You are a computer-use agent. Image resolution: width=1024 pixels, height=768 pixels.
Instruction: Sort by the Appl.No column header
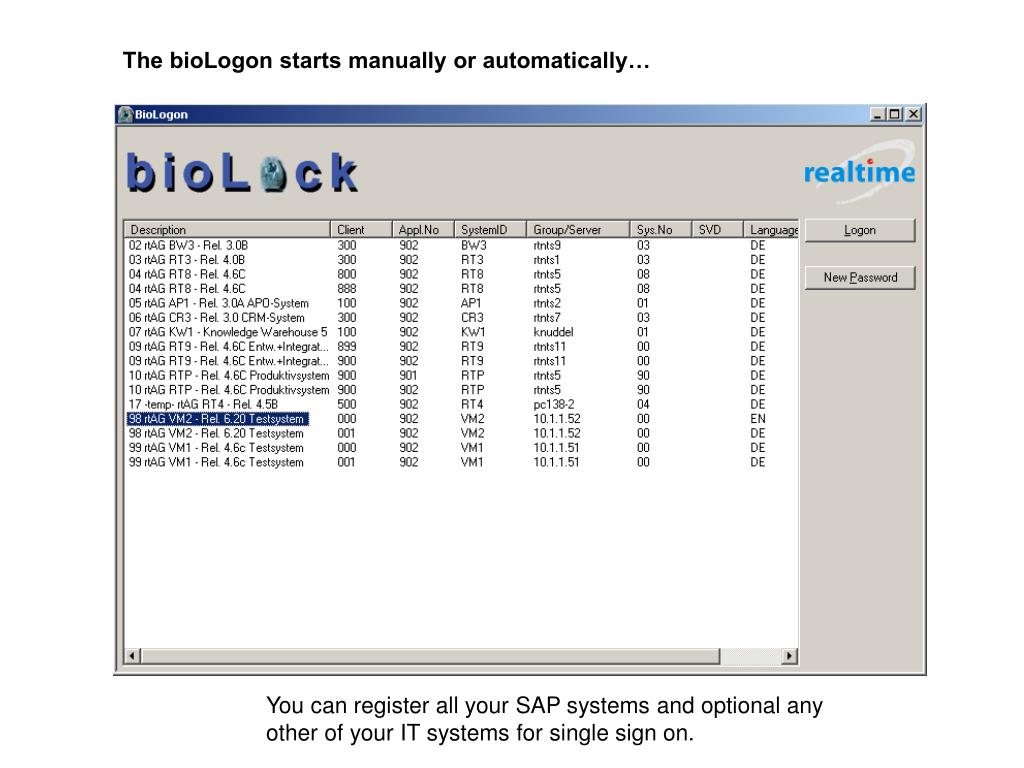[423, 230]
